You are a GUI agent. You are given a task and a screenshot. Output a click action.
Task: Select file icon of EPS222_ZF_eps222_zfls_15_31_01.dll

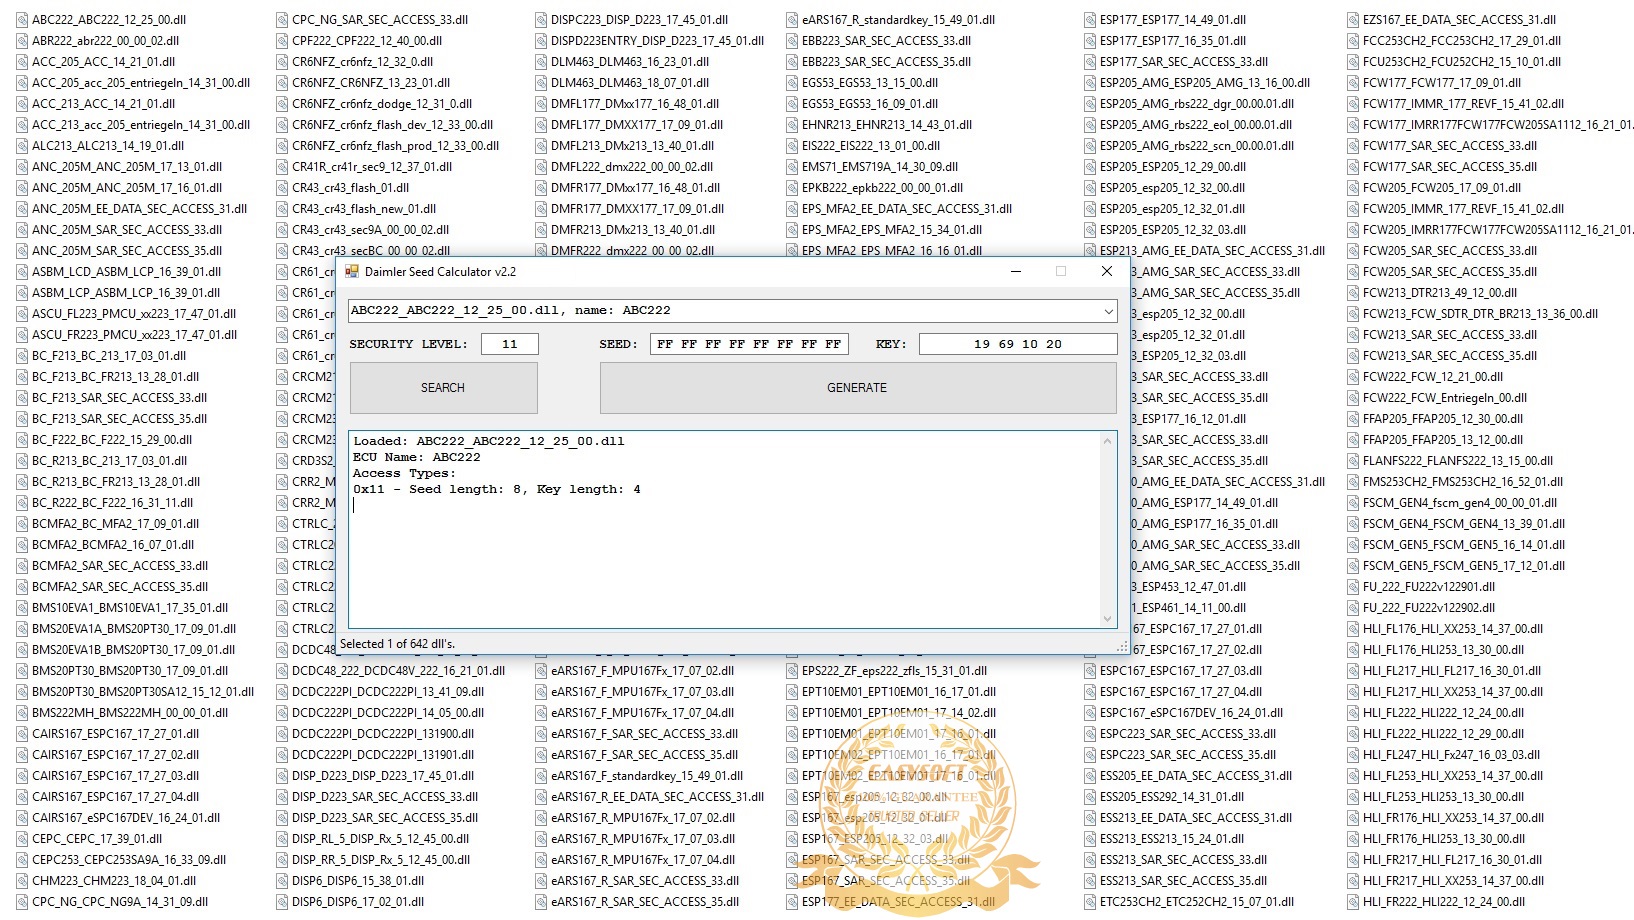pyautogui.click(x=792, y=670)
